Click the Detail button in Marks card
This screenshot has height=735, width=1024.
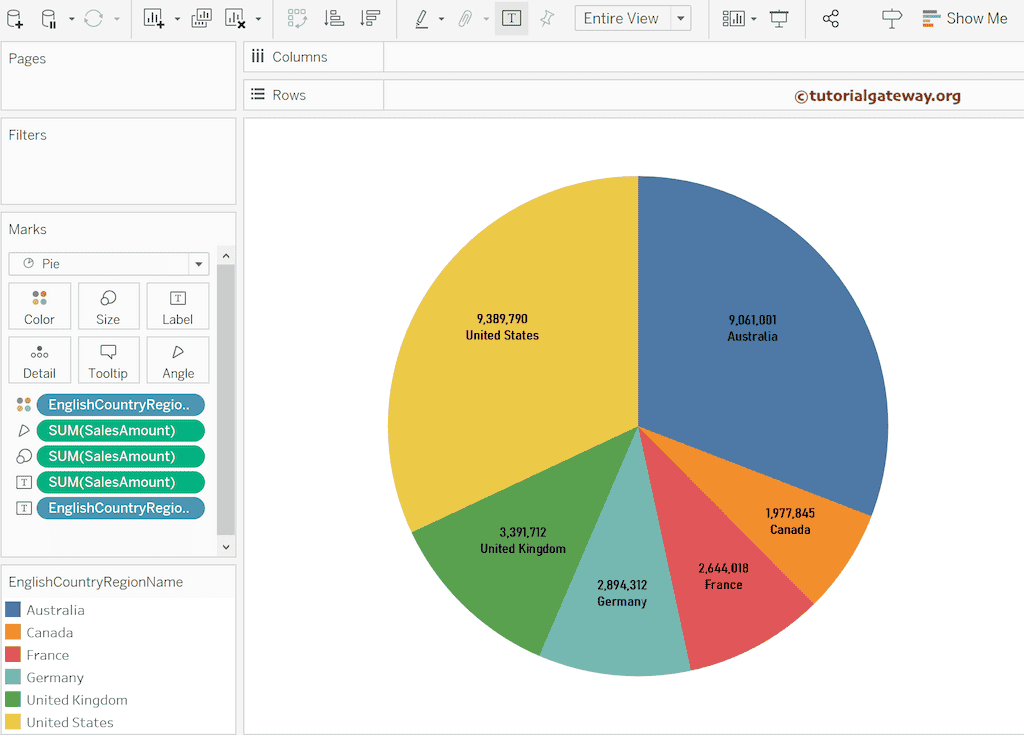click(39, 360)
